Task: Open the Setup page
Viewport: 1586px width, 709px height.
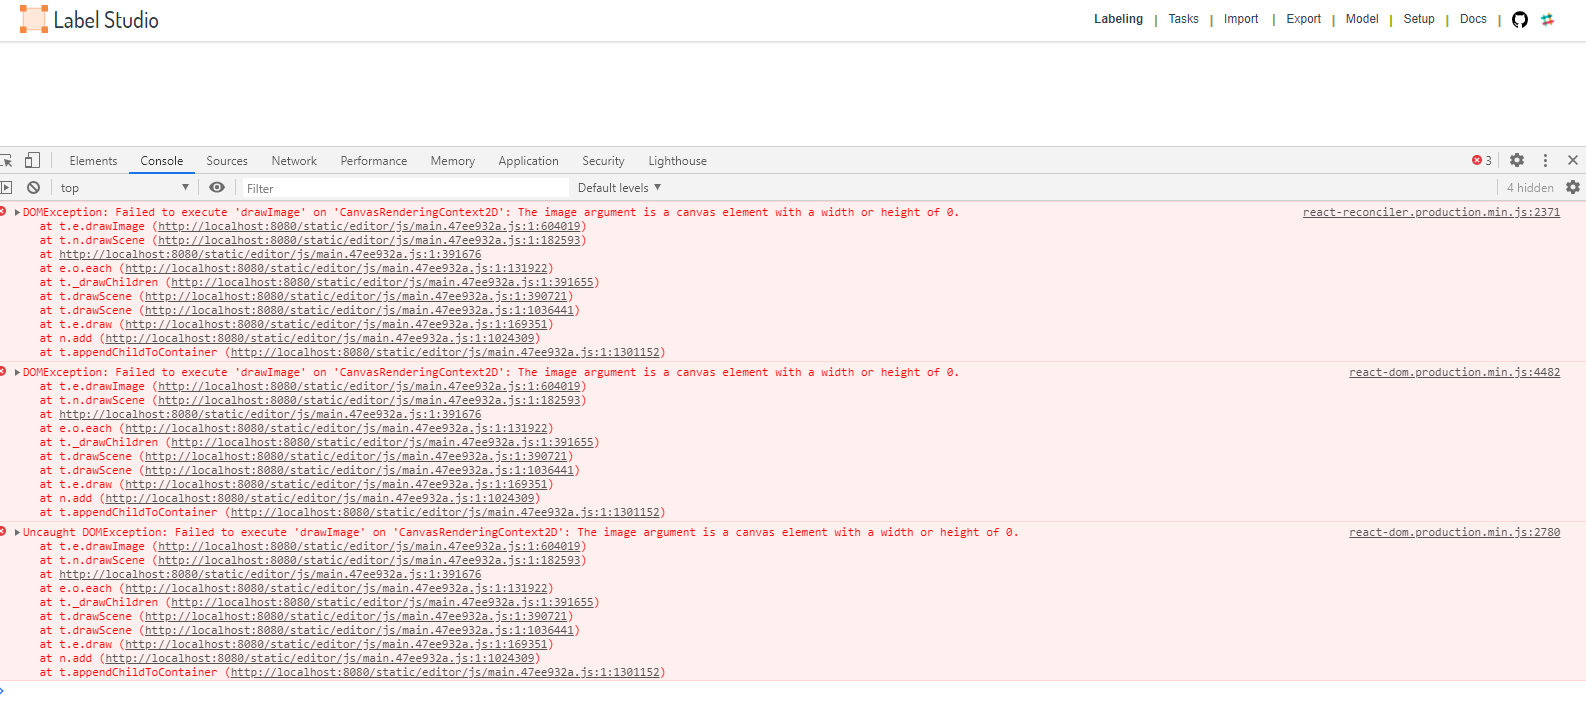Action: pyautogui.click(x=1419, y=19)
